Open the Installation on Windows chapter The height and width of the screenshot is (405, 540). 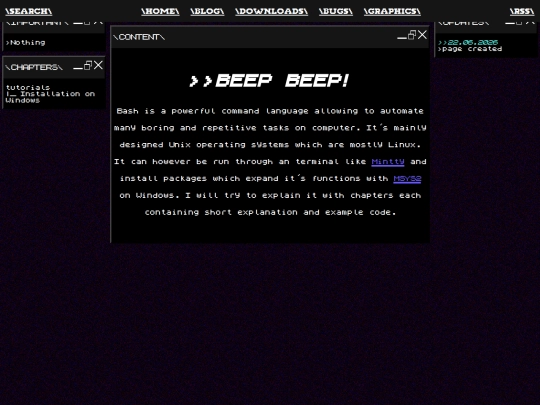pos(50,97)
